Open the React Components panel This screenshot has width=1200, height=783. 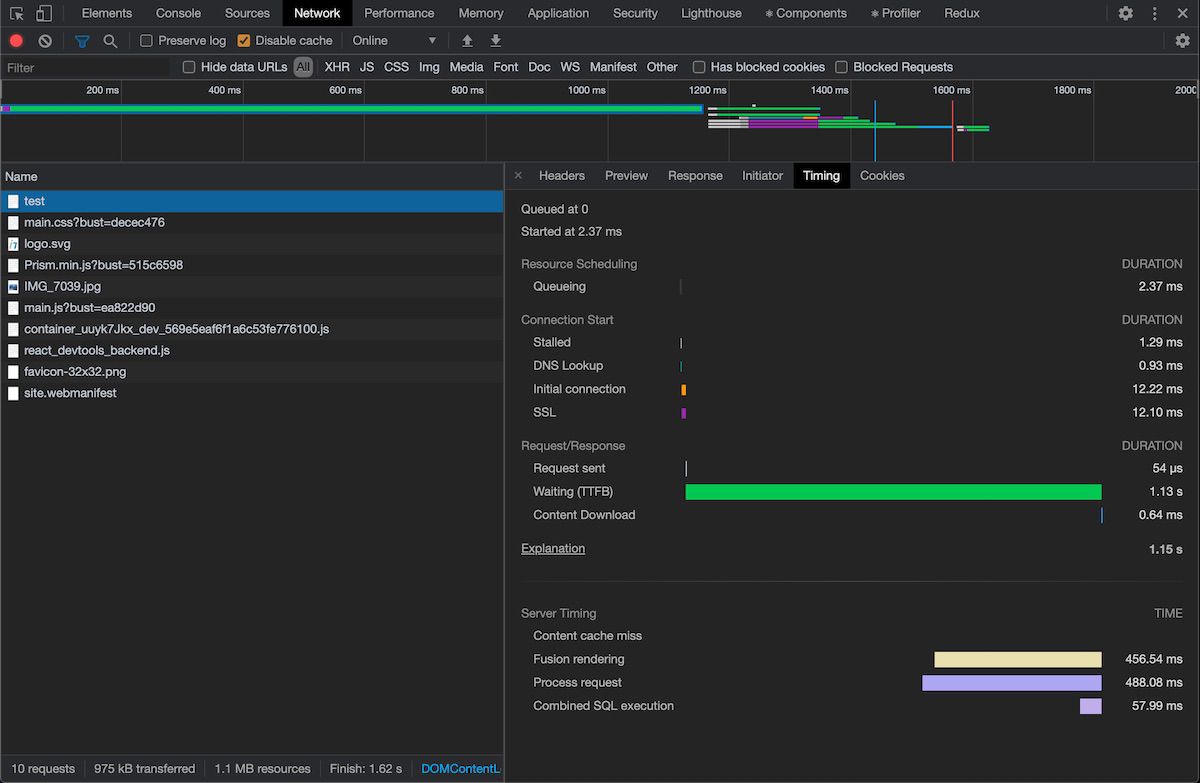coord(806,13)
